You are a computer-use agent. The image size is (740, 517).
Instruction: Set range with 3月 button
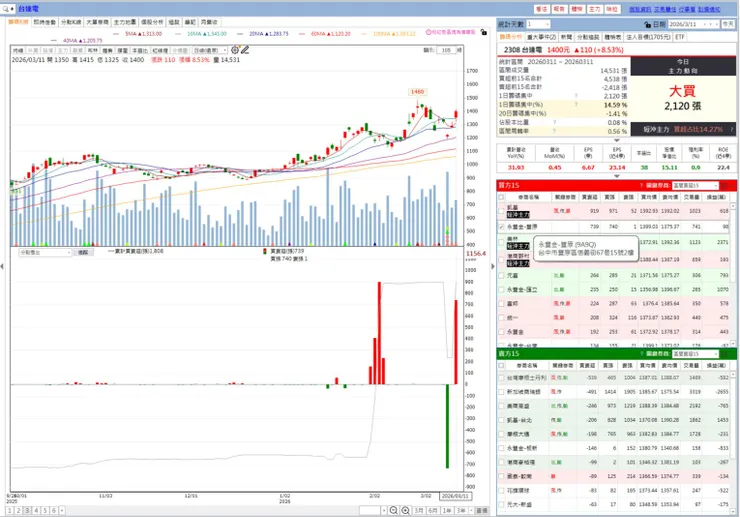click(419, 510)
